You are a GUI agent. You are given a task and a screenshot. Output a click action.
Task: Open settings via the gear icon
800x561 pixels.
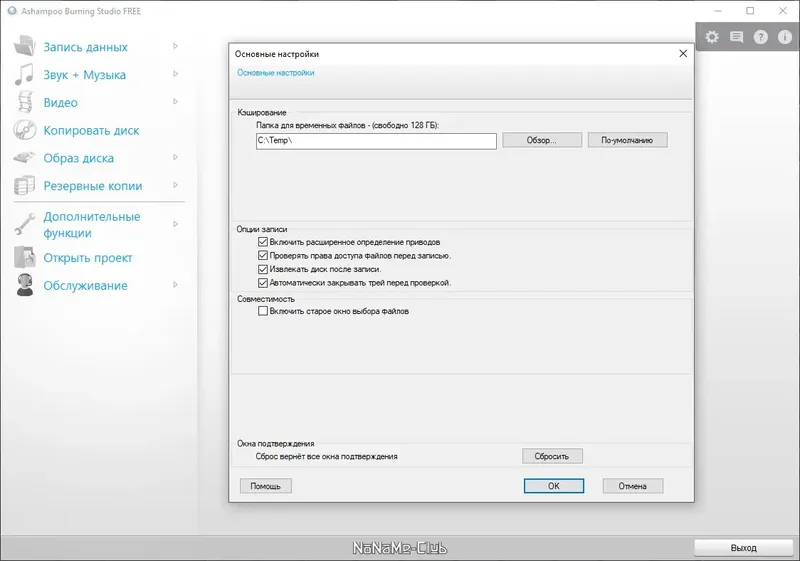712,37
